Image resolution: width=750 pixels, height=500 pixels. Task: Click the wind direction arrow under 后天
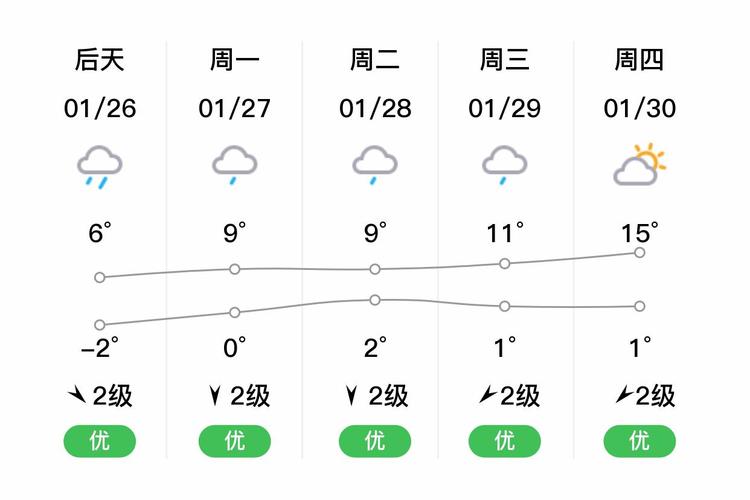pyautogui.click(x=76, y=397)
